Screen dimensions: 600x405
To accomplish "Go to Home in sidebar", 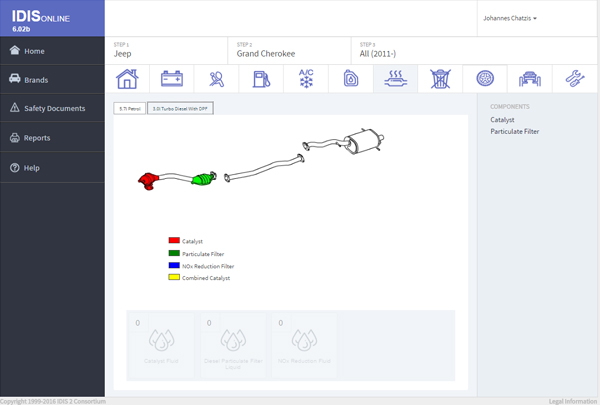I will [x=52, y=51].
